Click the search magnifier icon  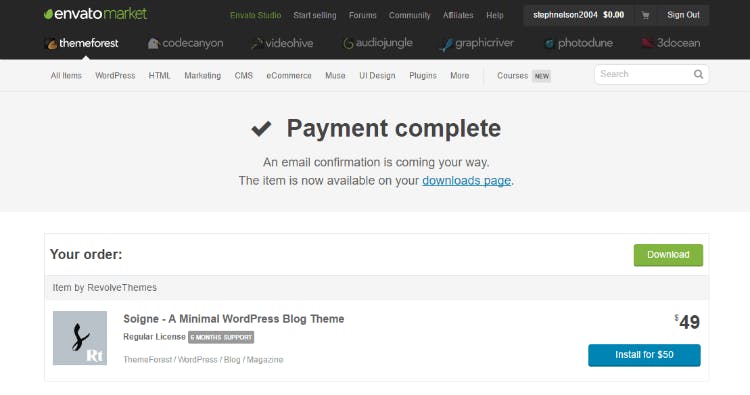698,74
